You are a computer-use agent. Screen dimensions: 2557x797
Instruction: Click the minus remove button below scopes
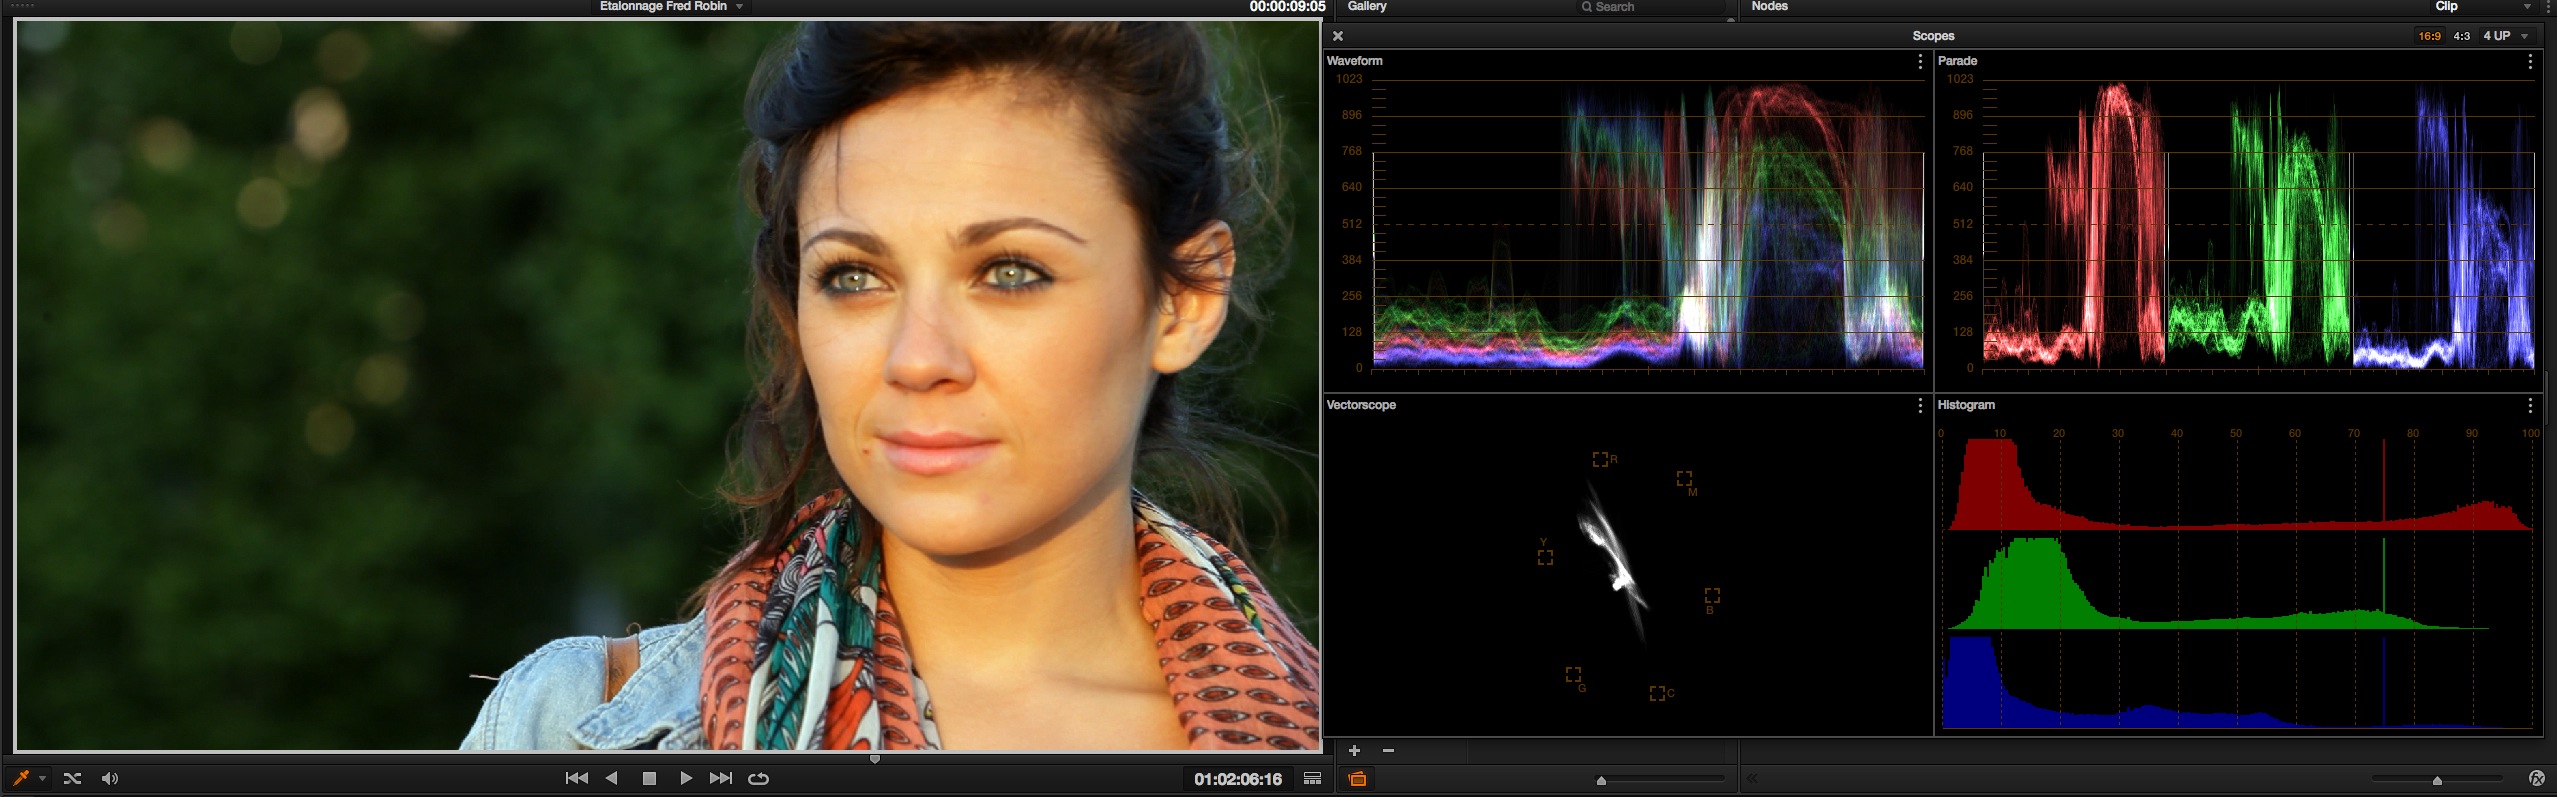(x=1388, y=751)
